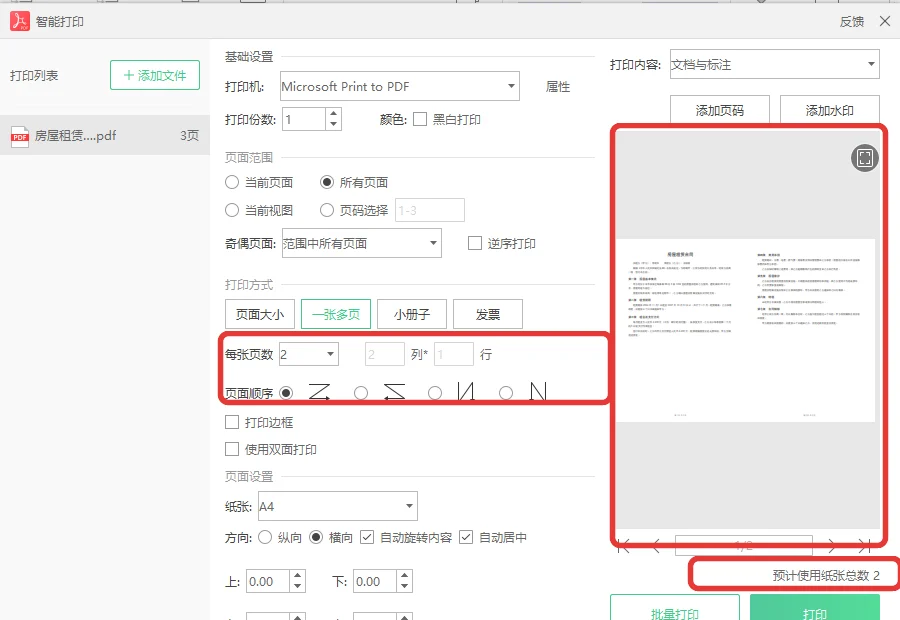The image size is (900, 620).
Task: Select the PDF file in the print list
Action: pyautogui.click(x=104, y=135)
